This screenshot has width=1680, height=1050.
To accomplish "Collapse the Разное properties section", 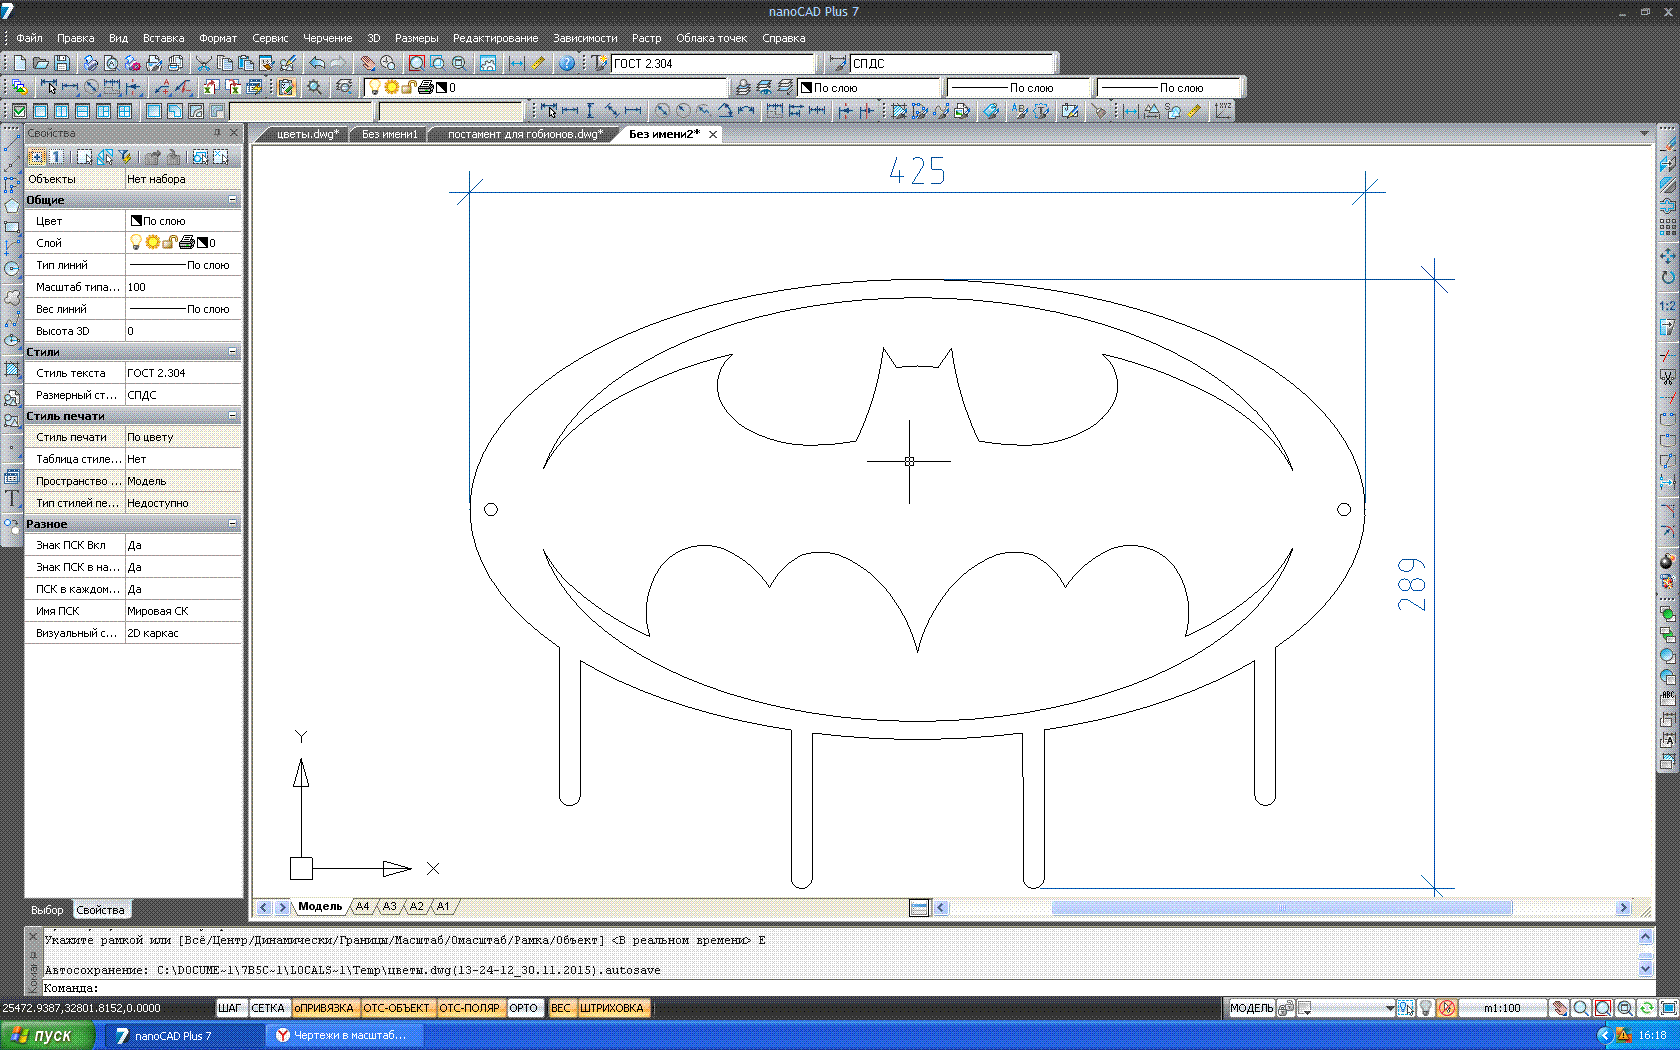I will point(233,524).
